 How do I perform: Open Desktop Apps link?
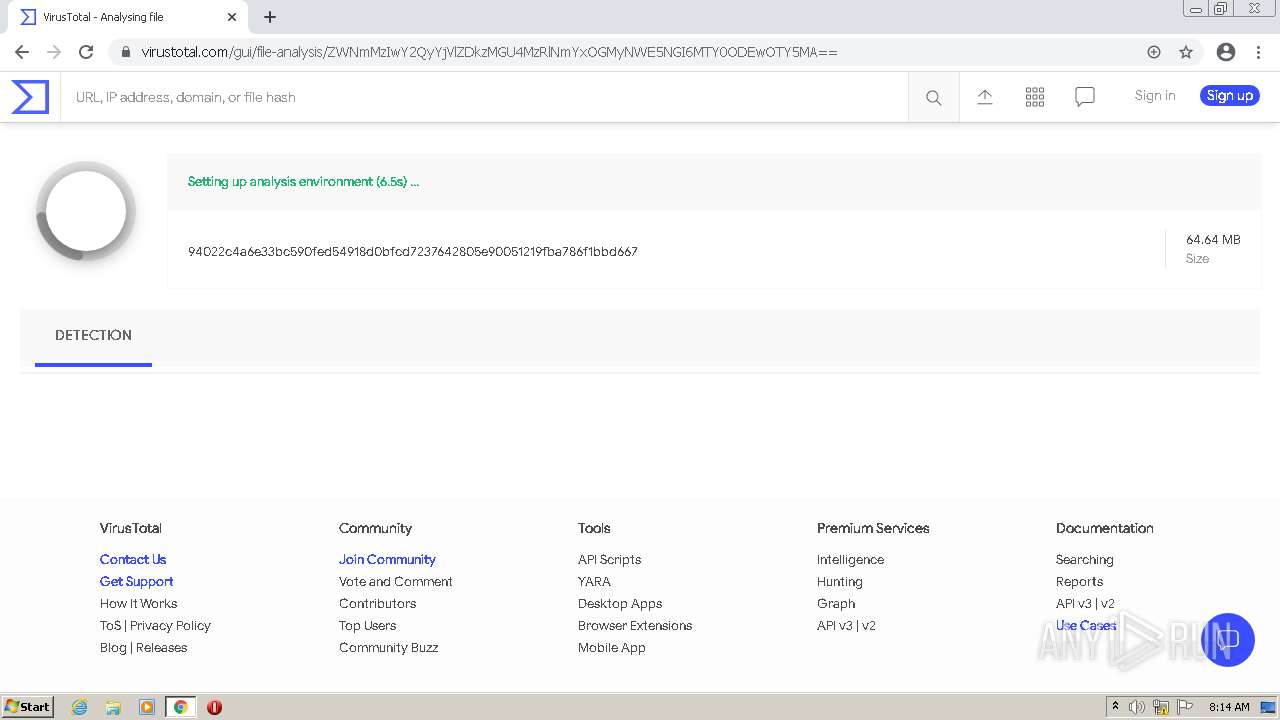point(620,604)
